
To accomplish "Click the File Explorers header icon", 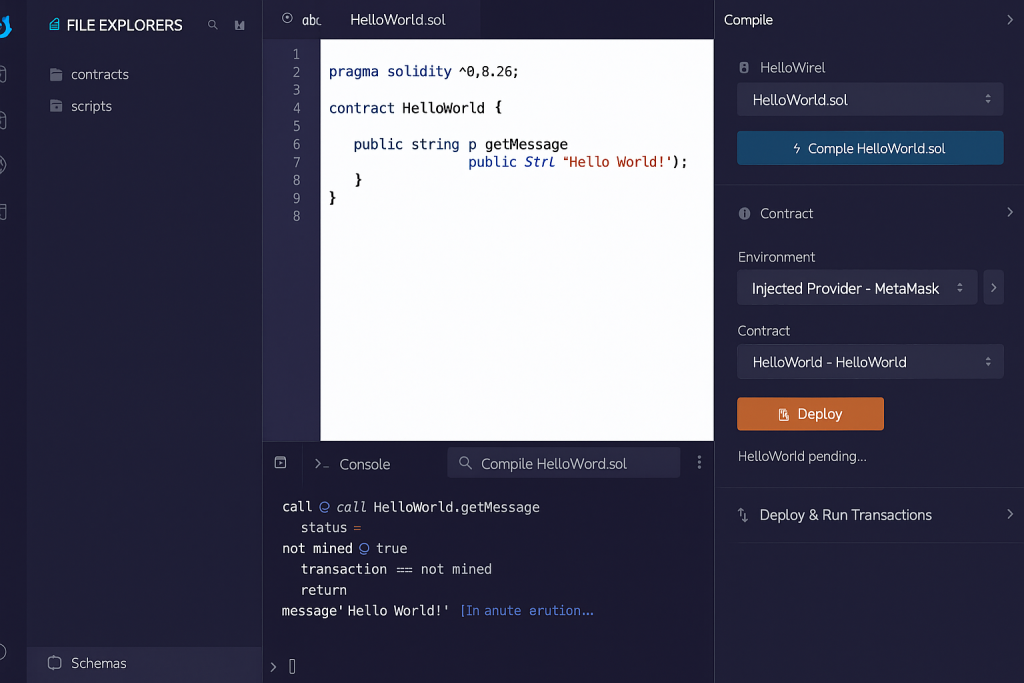I will [x=55, y=25].
